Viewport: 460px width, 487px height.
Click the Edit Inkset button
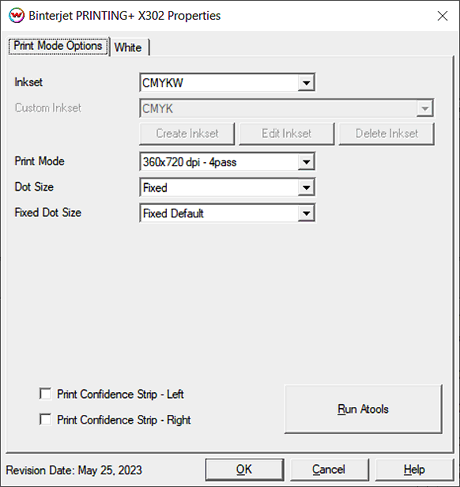point(287,134)
